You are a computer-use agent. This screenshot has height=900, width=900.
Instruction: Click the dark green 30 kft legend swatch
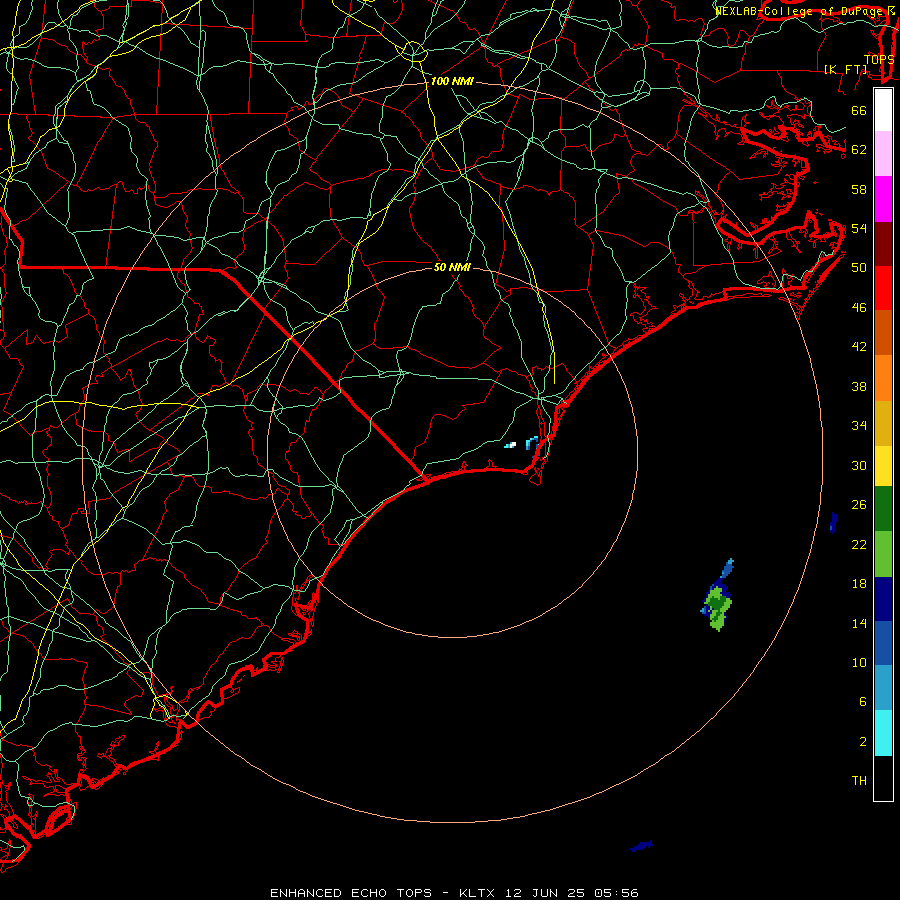point(883,509)
